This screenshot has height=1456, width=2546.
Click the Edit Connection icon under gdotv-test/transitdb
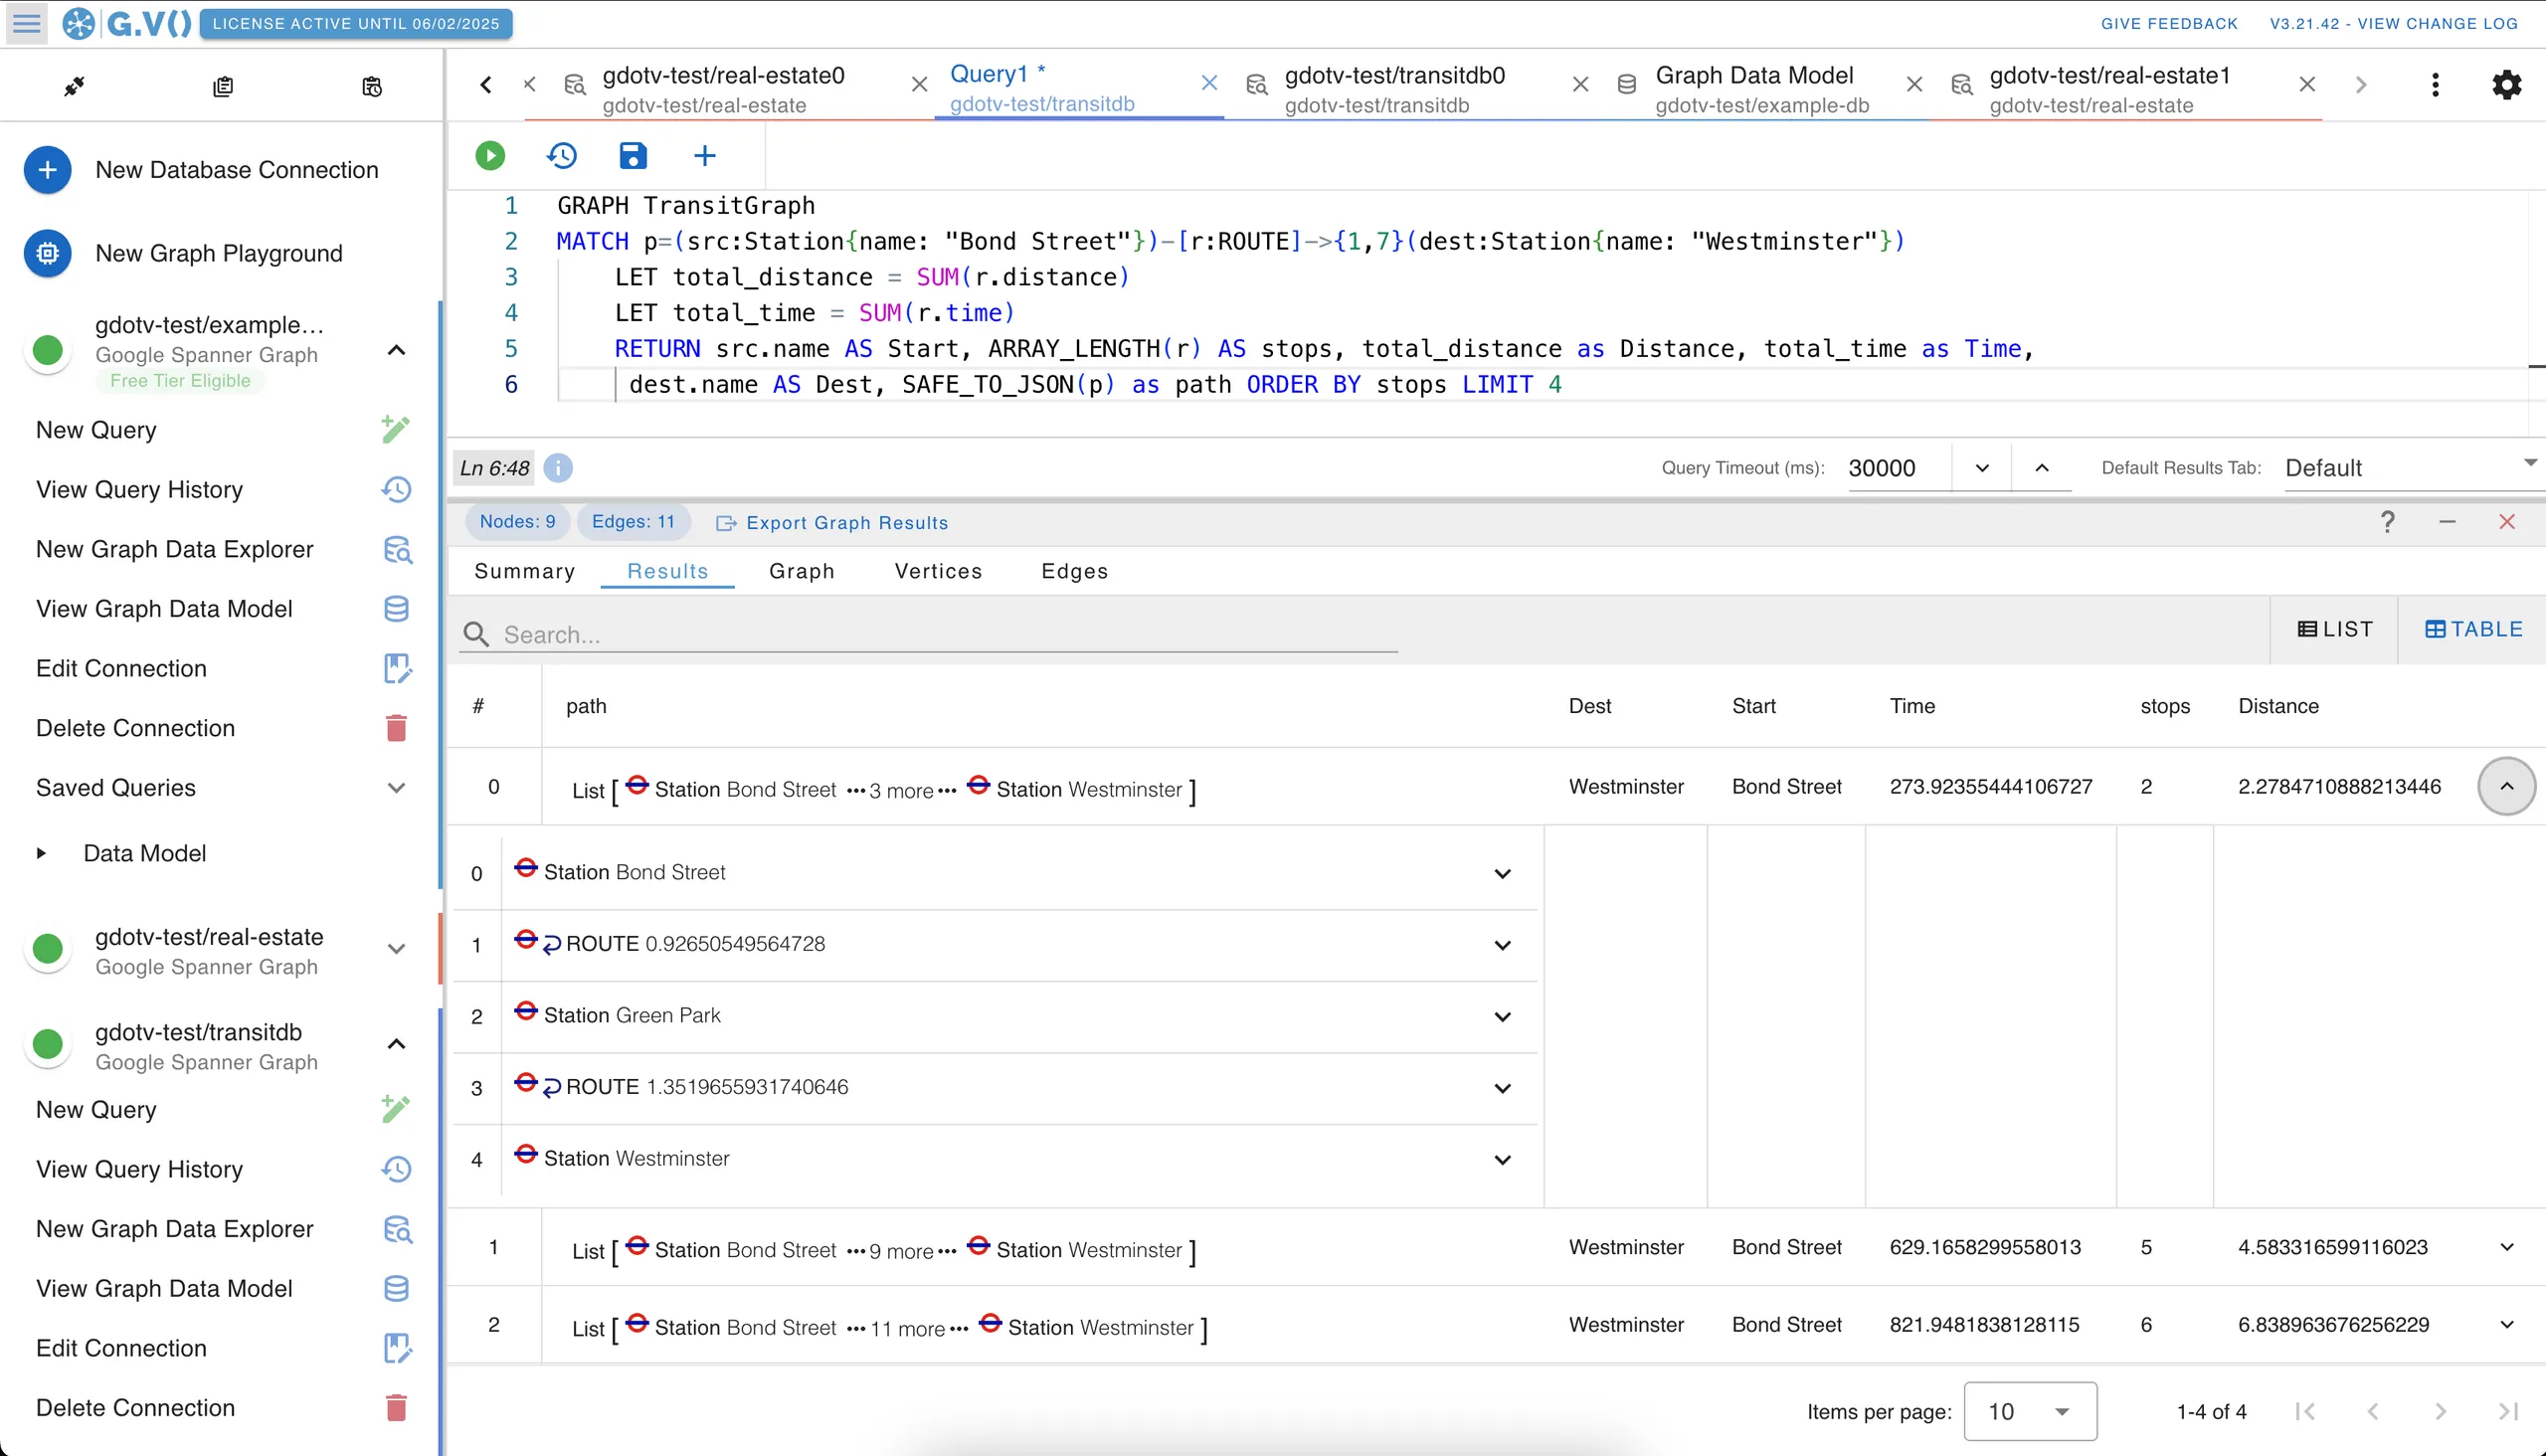click(x=397, y=1348)
